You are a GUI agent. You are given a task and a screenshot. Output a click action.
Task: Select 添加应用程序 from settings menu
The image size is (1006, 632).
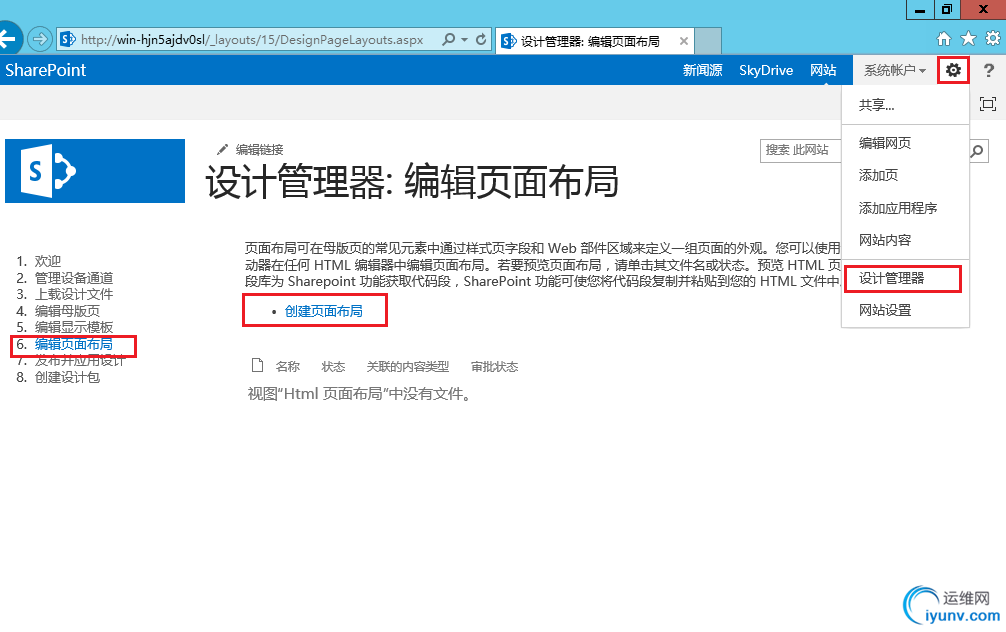coord(905,208)
